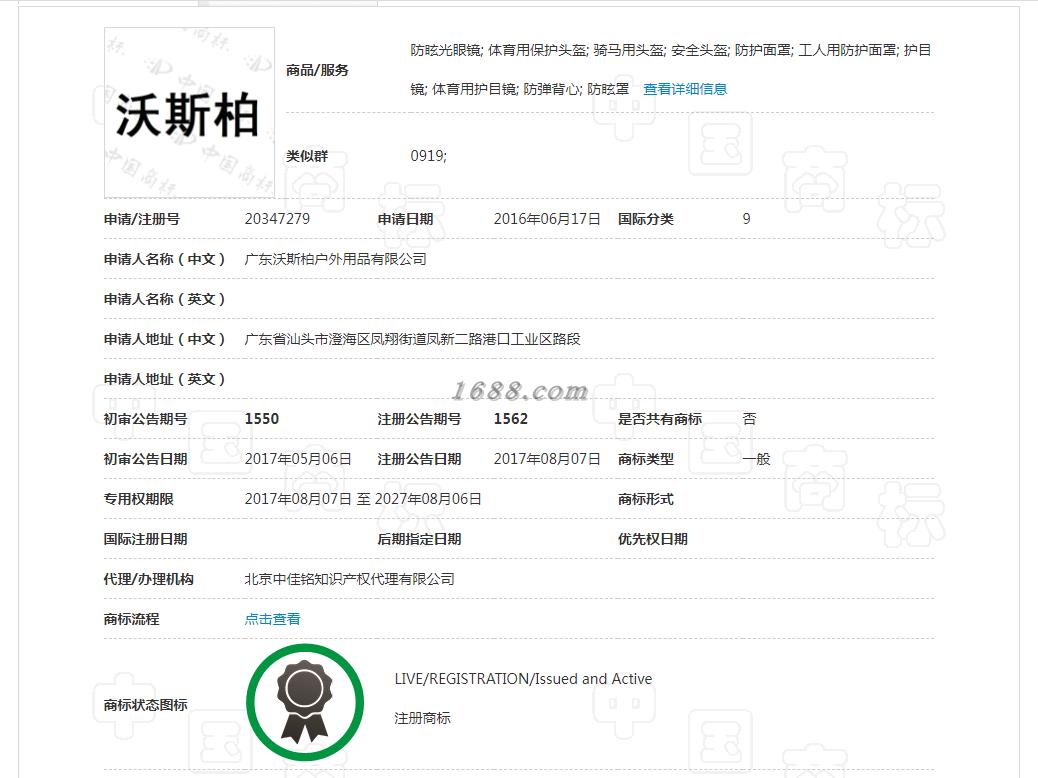Select similar group value 0919;

(x=428, y=156)
